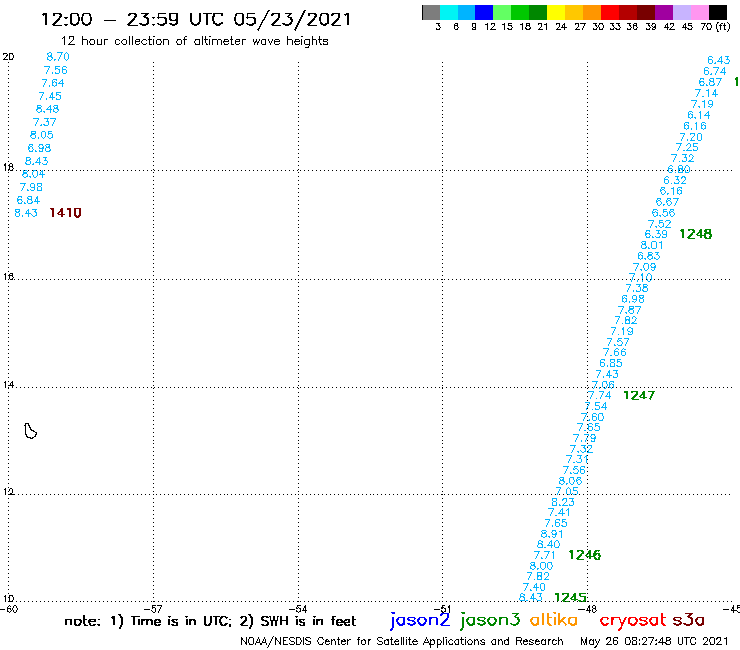This screenshot has height=650, width=740.
Task: Click the 1410 pass time label
Action: (65, 213)
